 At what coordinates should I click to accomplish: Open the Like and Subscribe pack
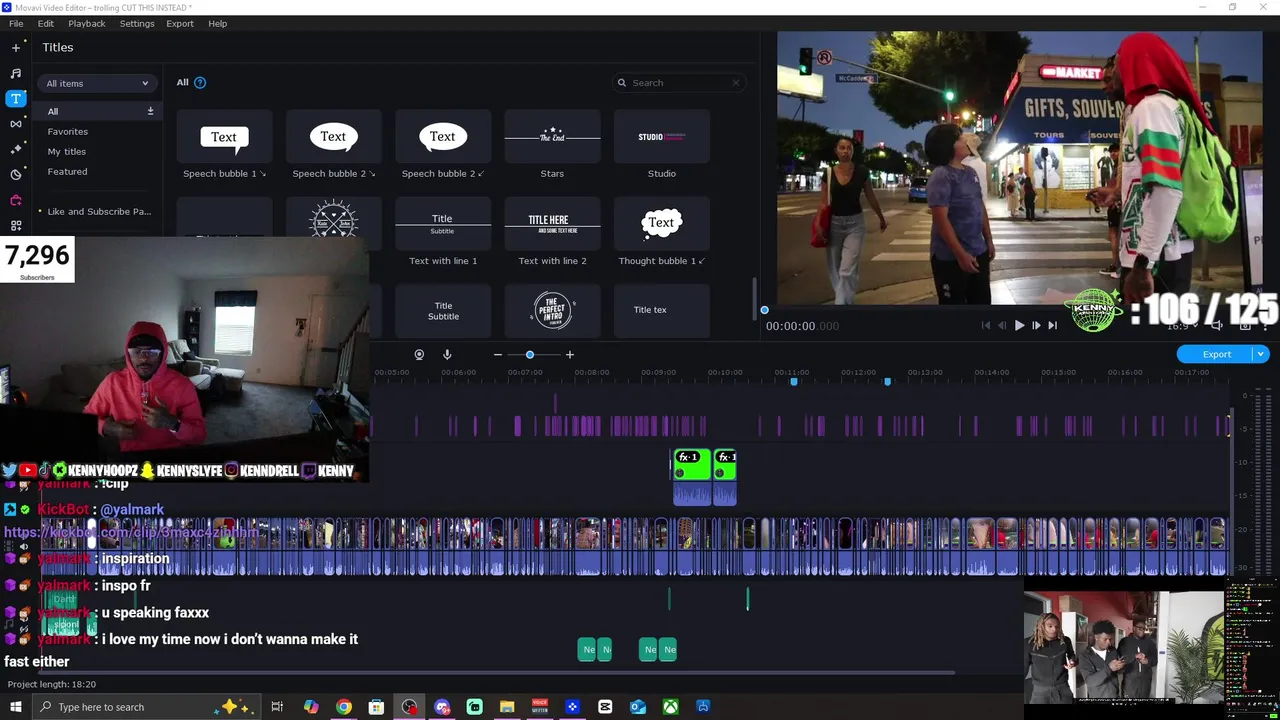click(99, 211)
